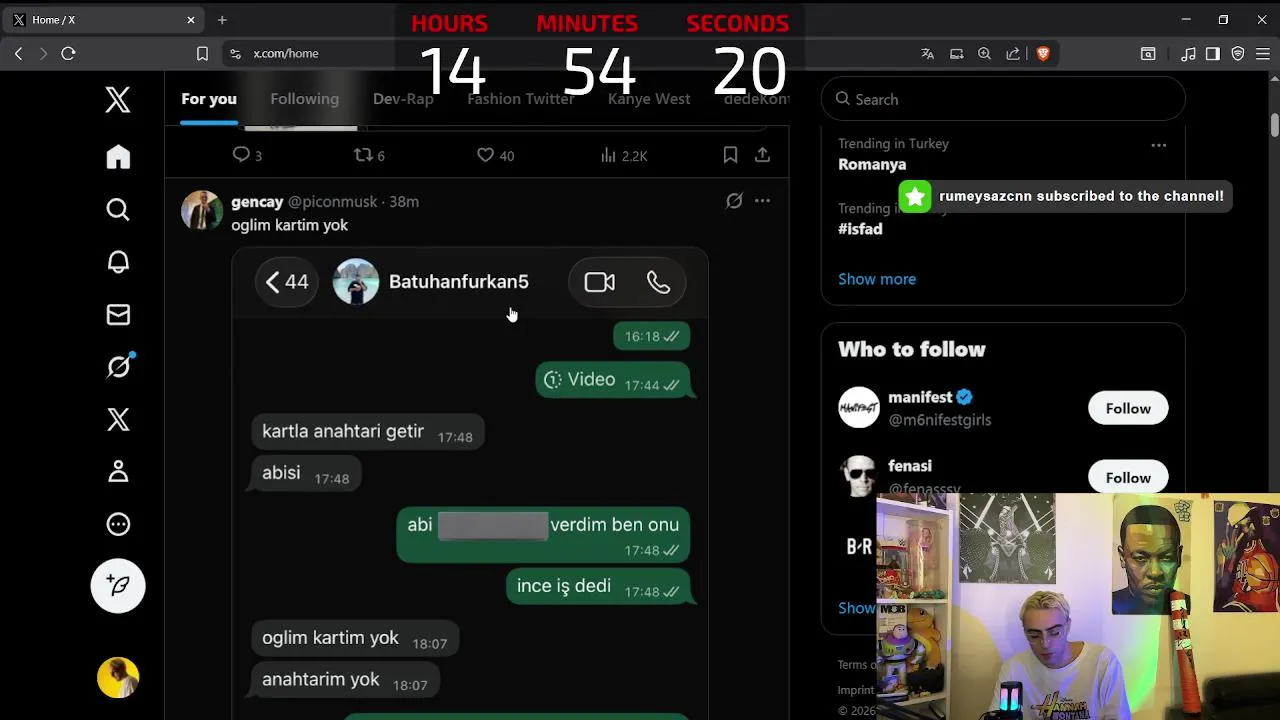Click reply icon with 3 replies
Viewport: 1280px width, 720px height.
241,155
